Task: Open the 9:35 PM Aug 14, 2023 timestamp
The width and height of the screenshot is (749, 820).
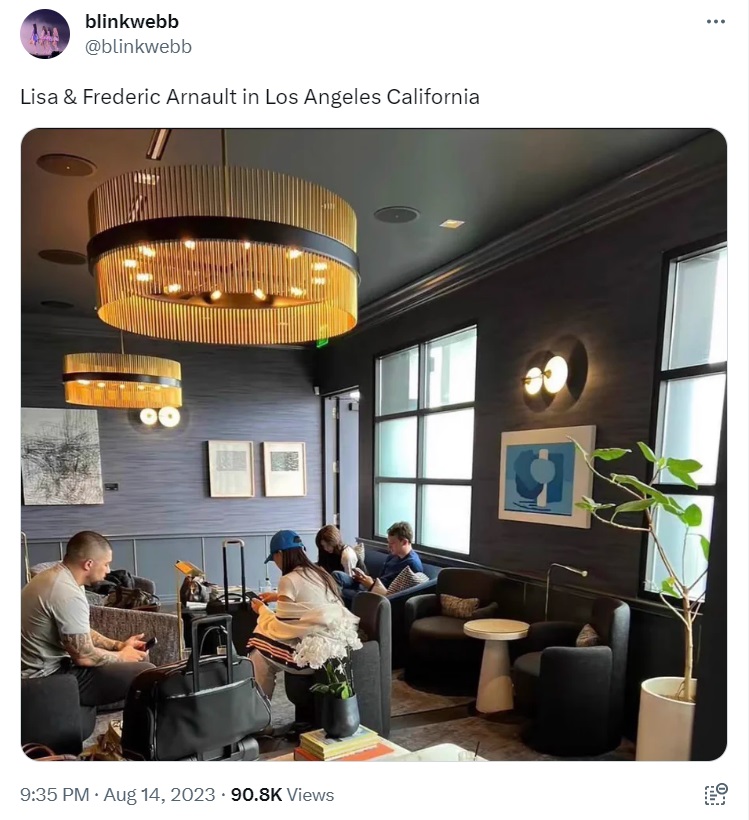Action: click(x=118, y=794)
